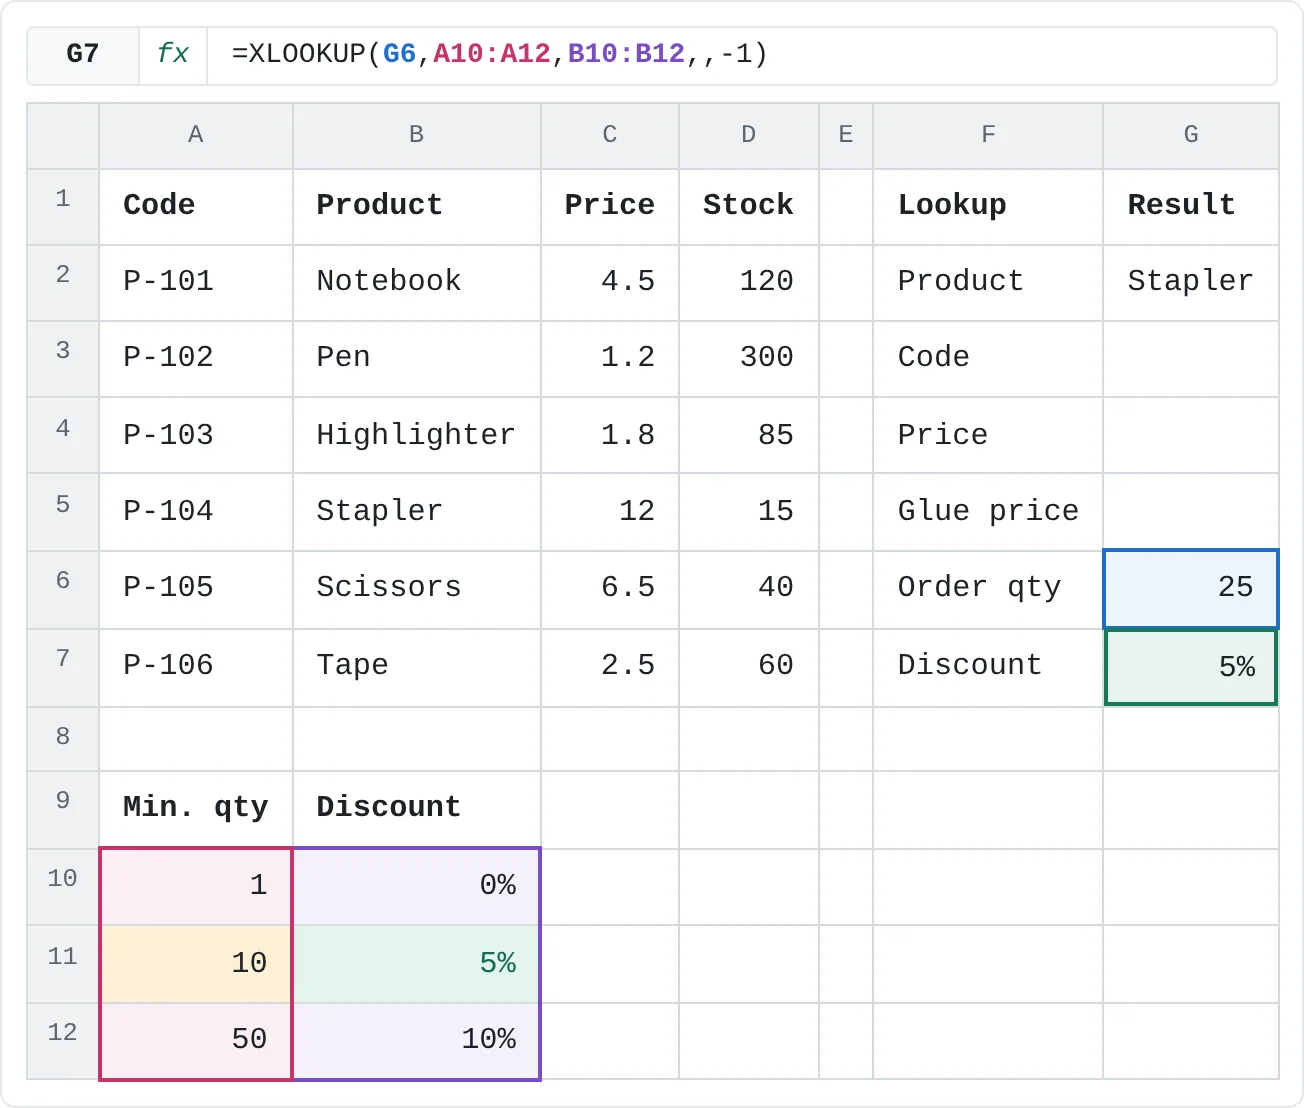Select column A header
The image size is (1304, 1108).
click(196, 136)
